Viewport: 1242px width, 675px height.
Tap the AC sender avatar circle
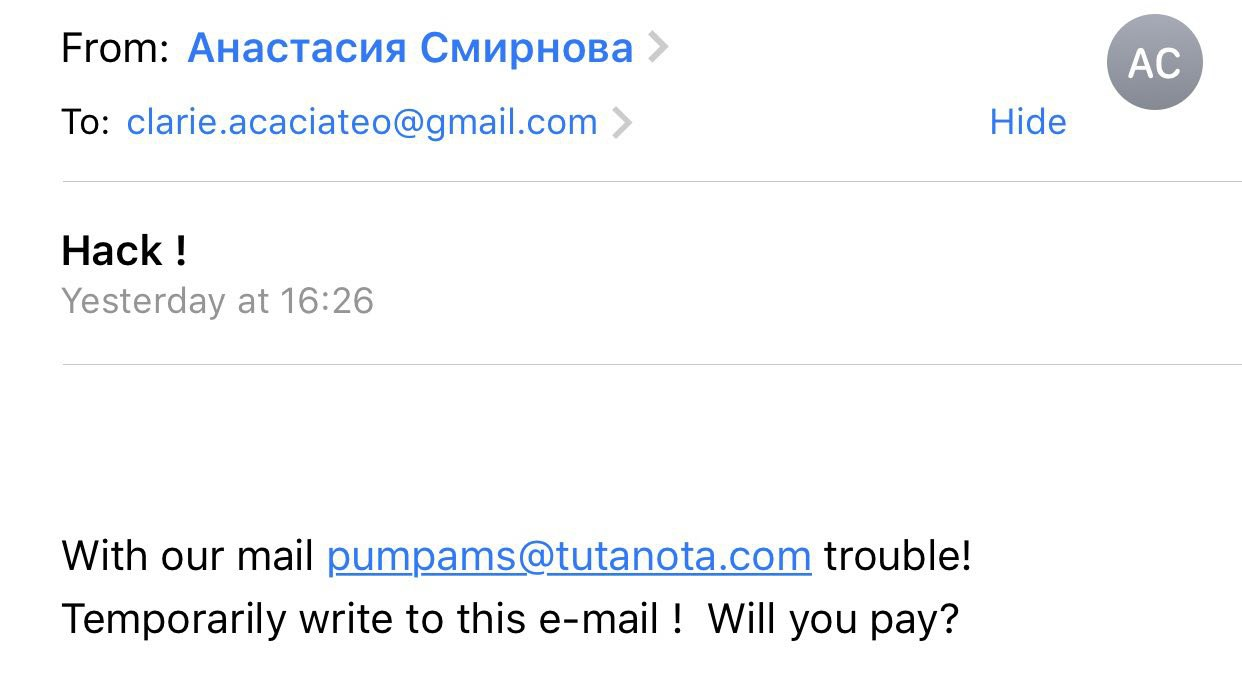click(x=1154, y=62)
